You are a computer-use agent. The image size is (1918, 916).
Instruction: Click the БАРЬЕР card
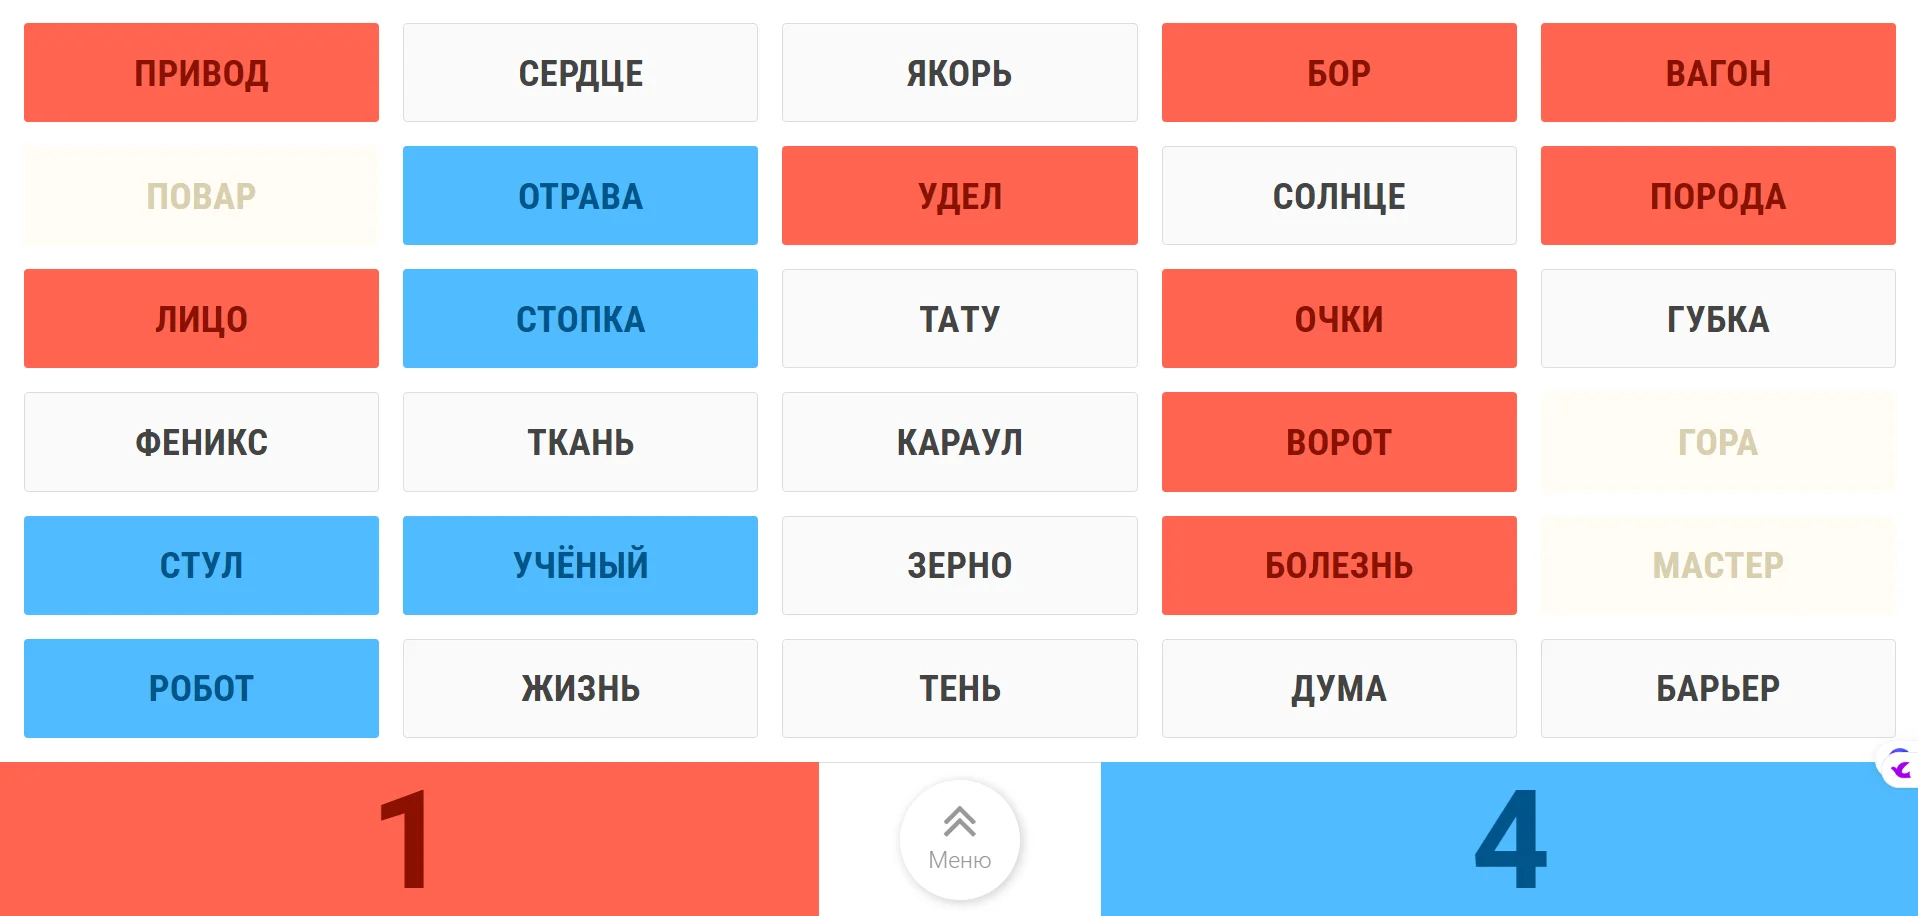coord(1717,688)
